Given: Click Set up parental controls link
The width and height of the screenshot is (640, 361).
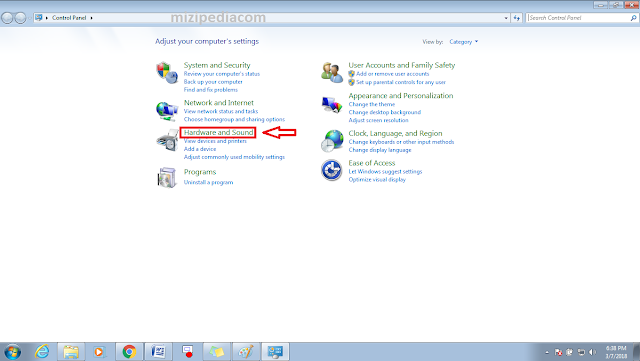Looking at the screenshot, I should tap(401, 82).
